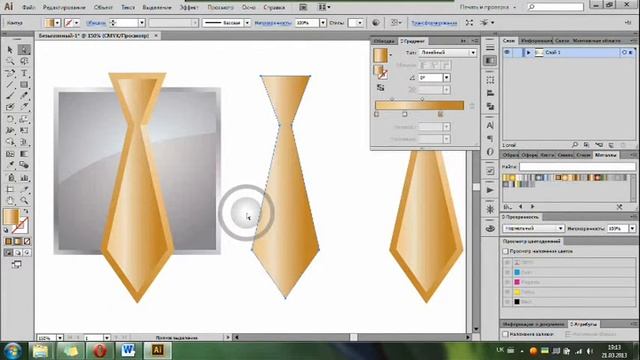Viewport: 640px width, 360px height.
Task: Click the large gradient fill swatch in Gradient panel
Action: click(380, 56)
